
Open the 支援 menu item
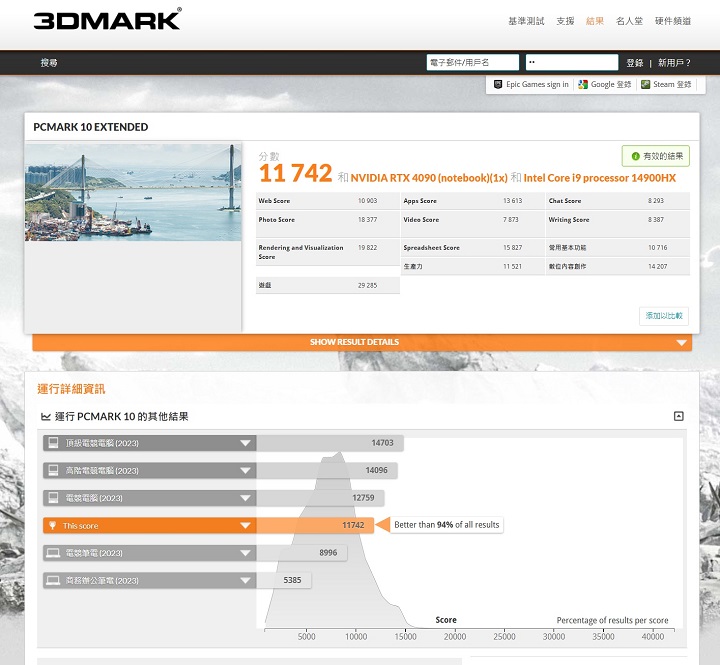pos(565,21)
